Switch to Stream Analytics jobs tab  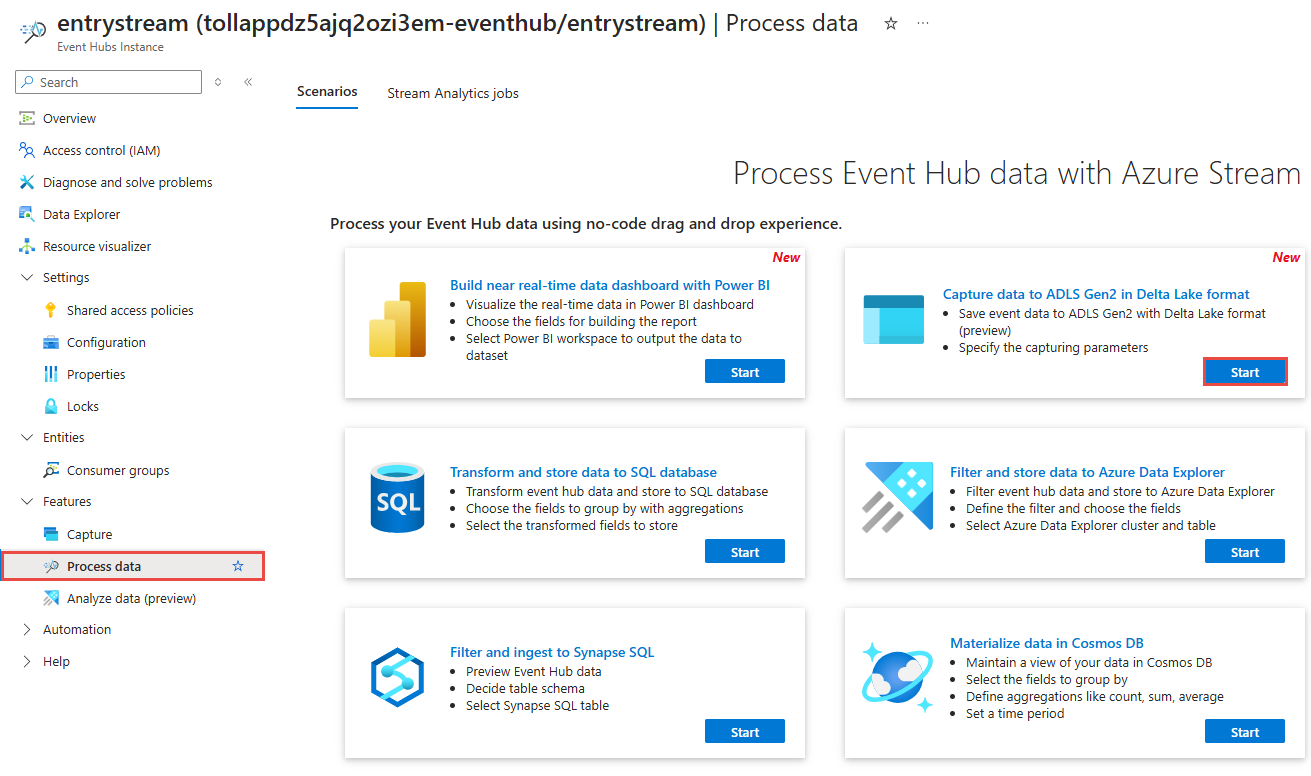tap(453, 93)
